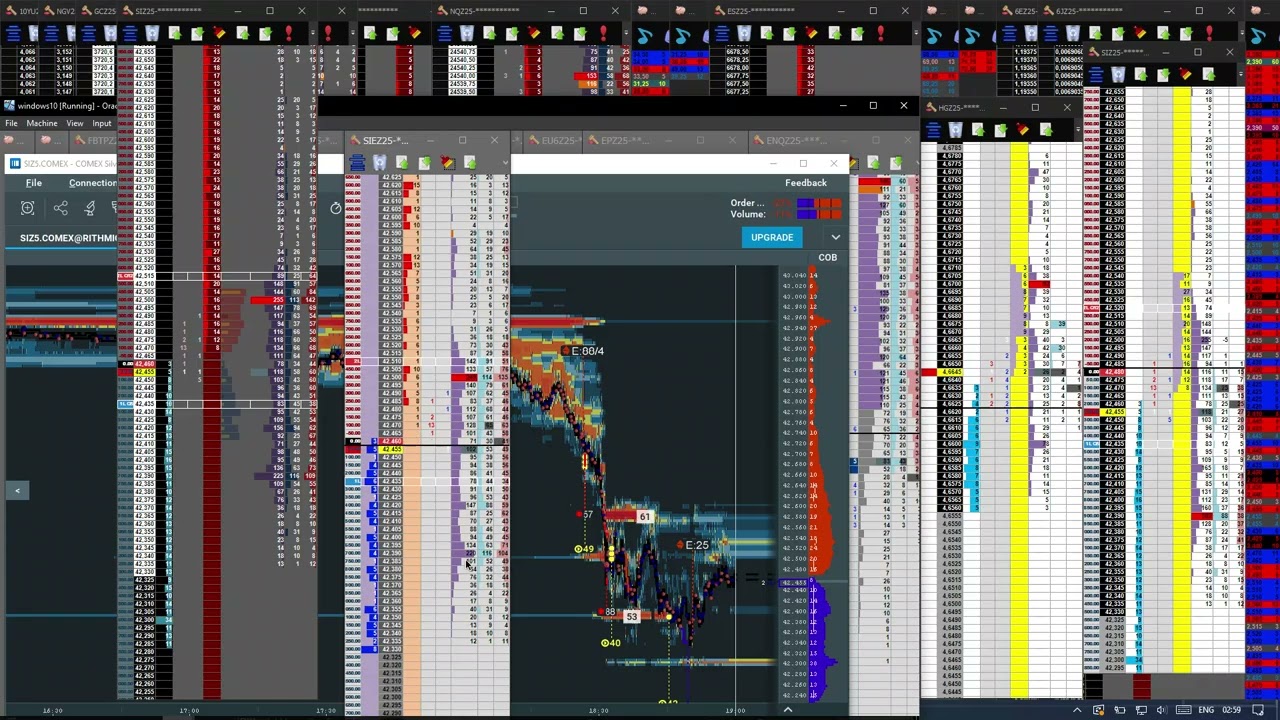The image size is (1280, 720).
Task: Click trash bin icon in ESZ25 toolbar
Action: coord(744,33)
